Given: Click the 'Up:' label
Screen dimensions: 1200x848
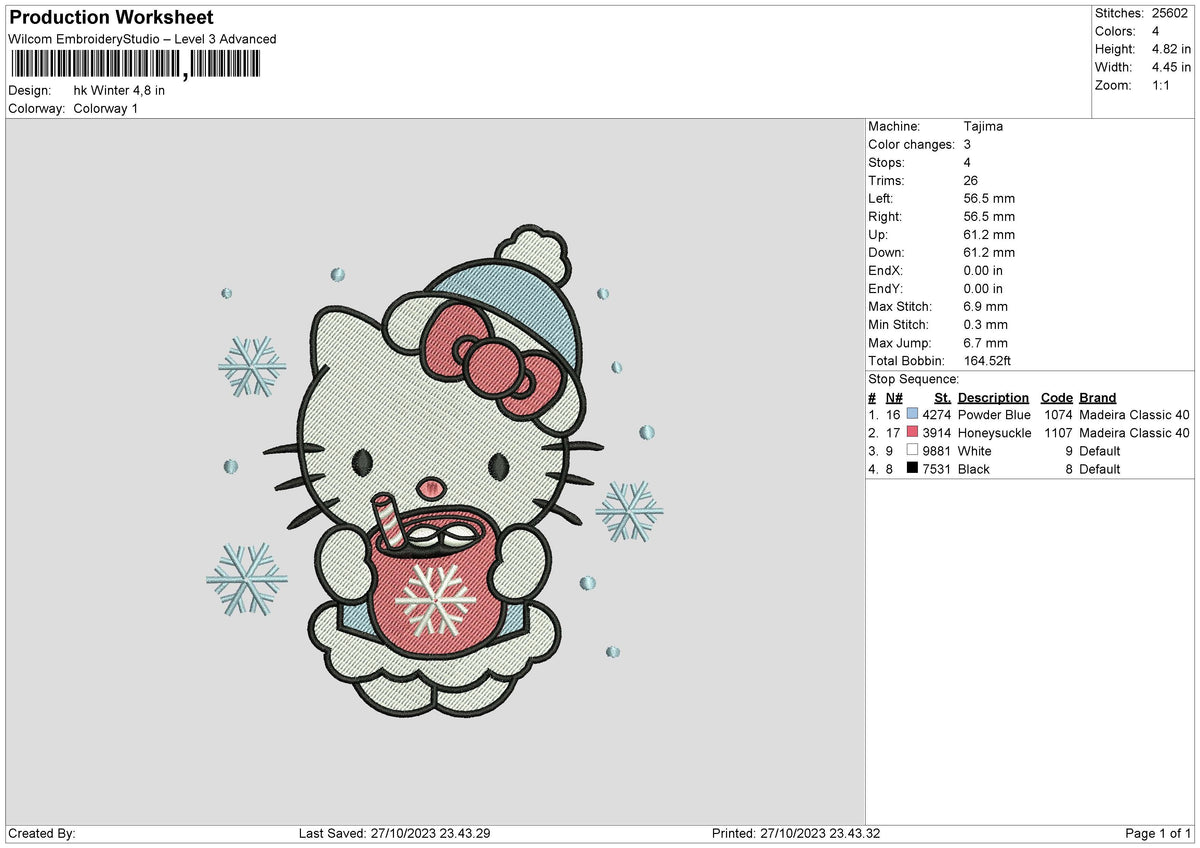Looking at the screenshot, I should (879, 235).
